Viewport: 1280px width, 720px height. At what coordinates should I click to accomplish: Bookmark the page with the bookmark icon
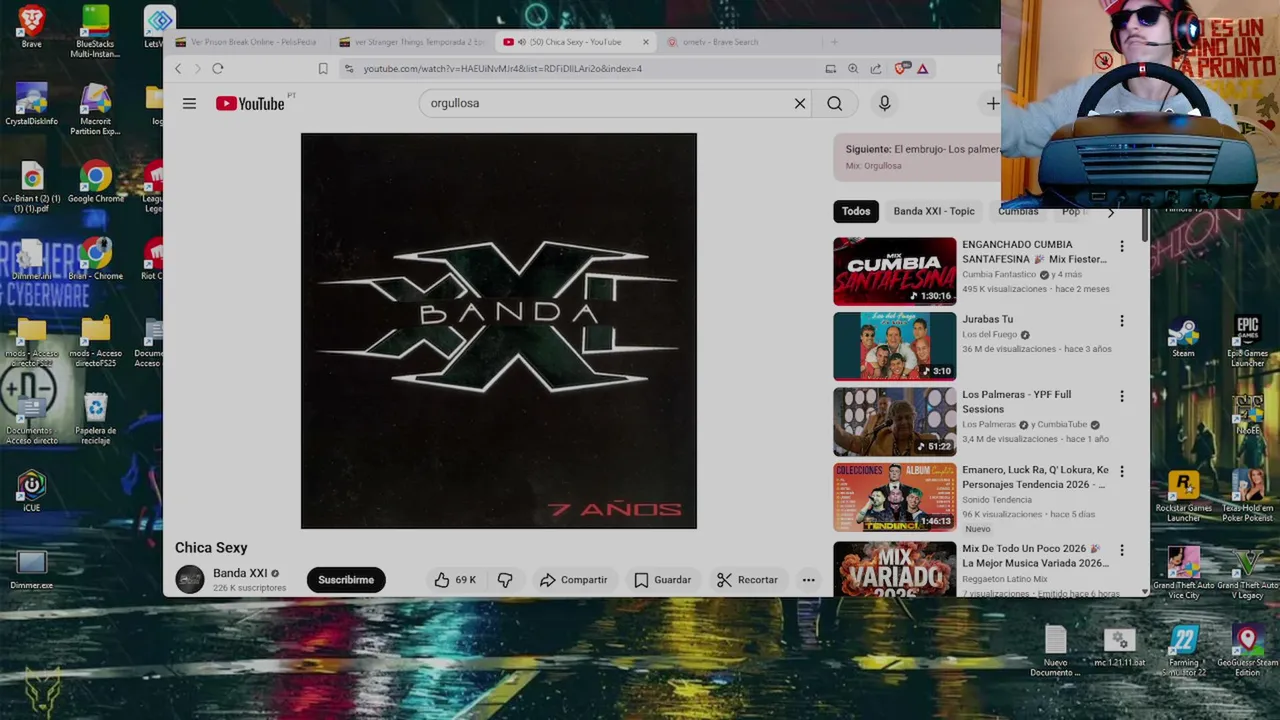(323, 69)
